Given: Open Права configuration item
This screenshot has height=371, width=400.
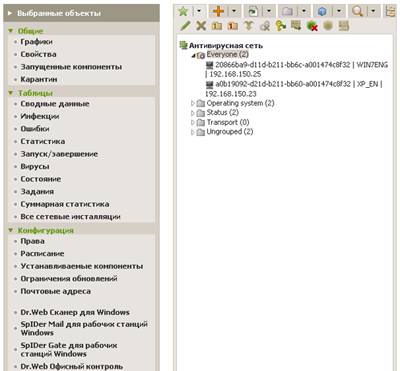Looking at the screenshot, I should coord(32,241).
